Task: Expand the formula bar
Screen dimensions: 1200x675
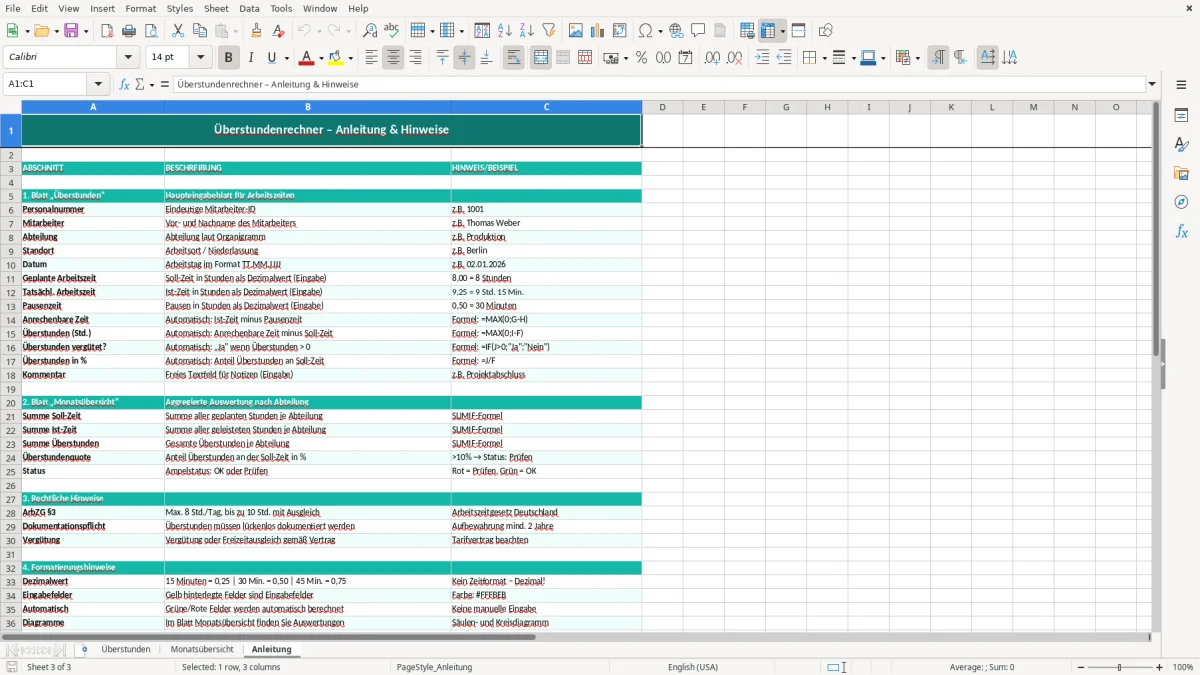Action: pos(1152,85)
